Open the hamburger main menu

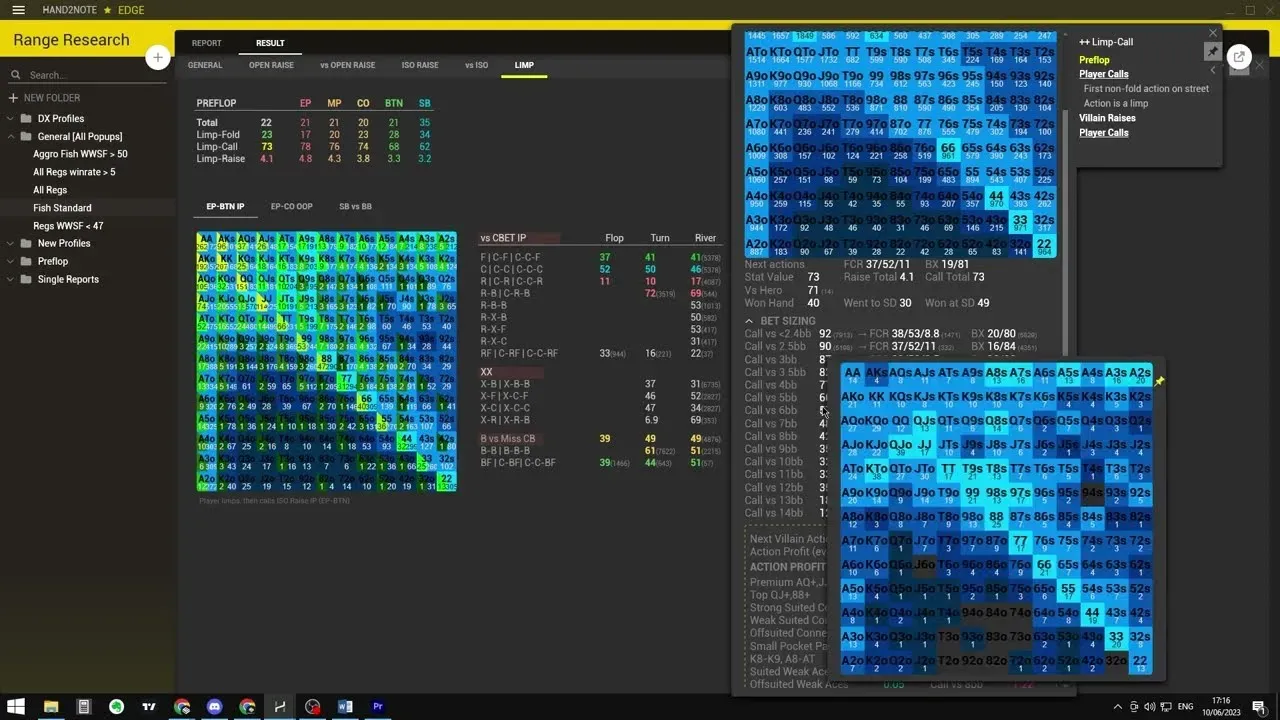[18, 10]
